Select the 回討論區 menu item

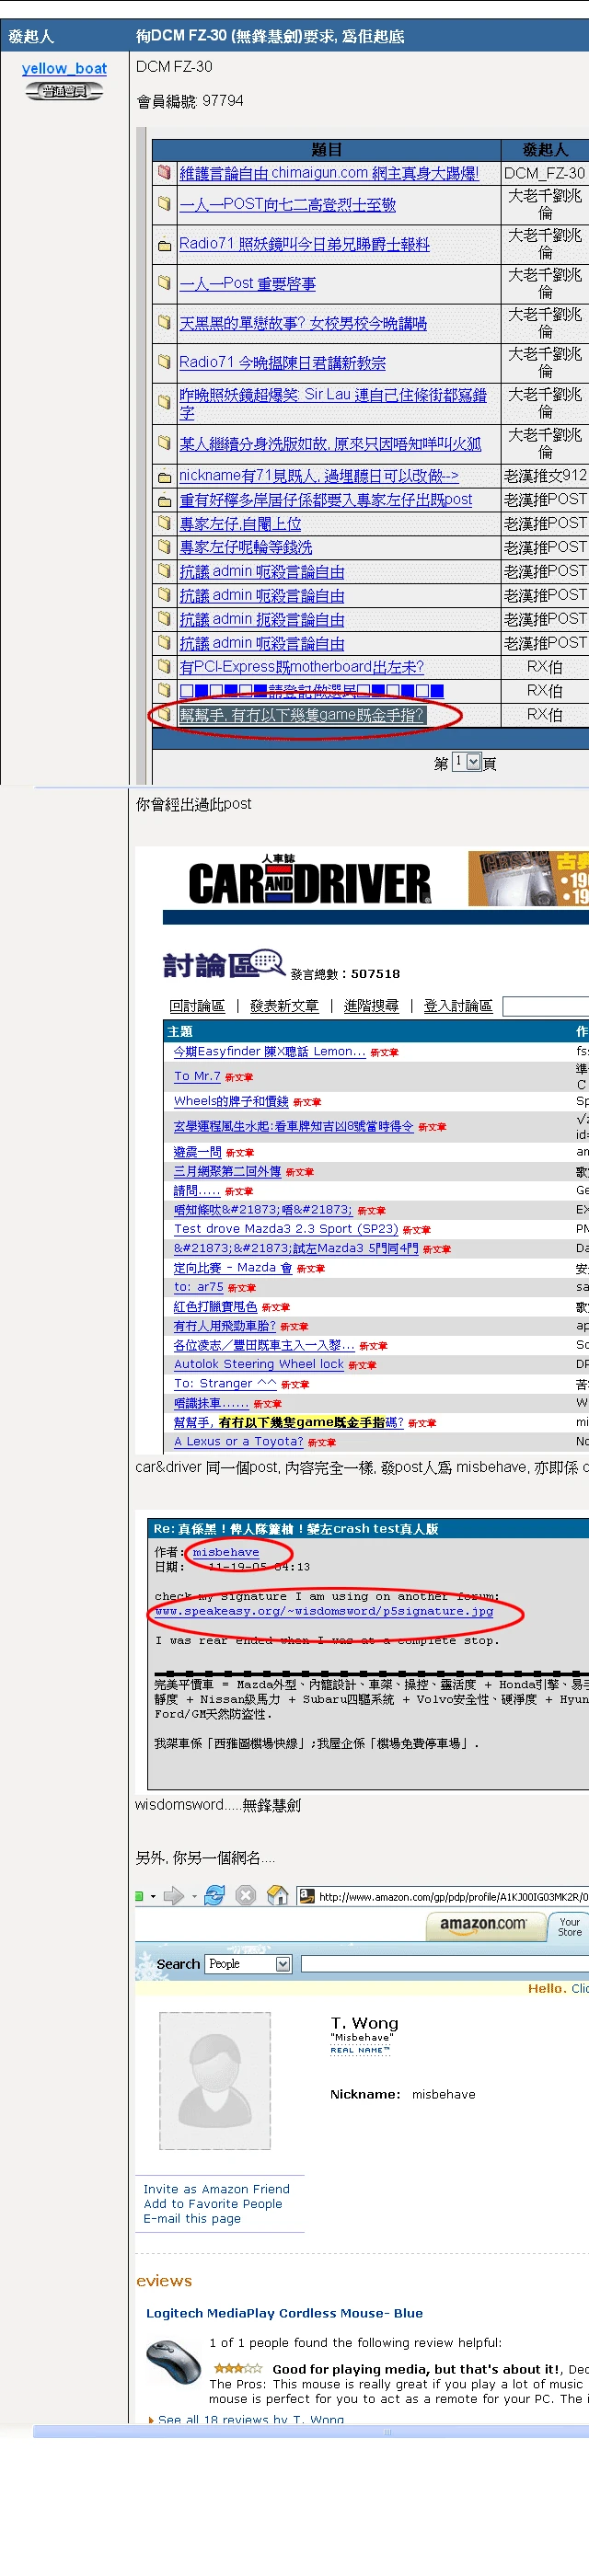point(197,1006)
